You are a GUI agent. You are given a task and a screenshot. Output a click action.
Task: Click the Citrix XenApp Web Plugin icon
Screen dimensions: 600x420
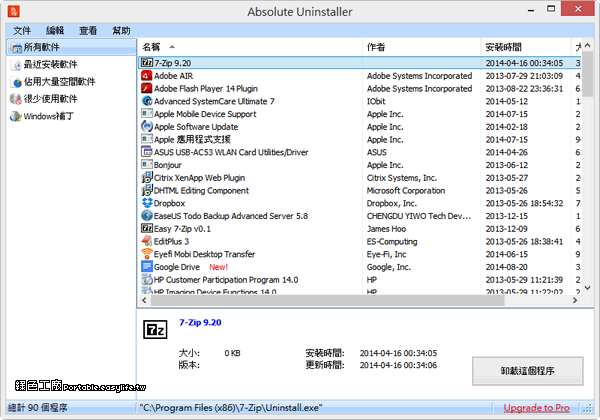tap(147, 177)
